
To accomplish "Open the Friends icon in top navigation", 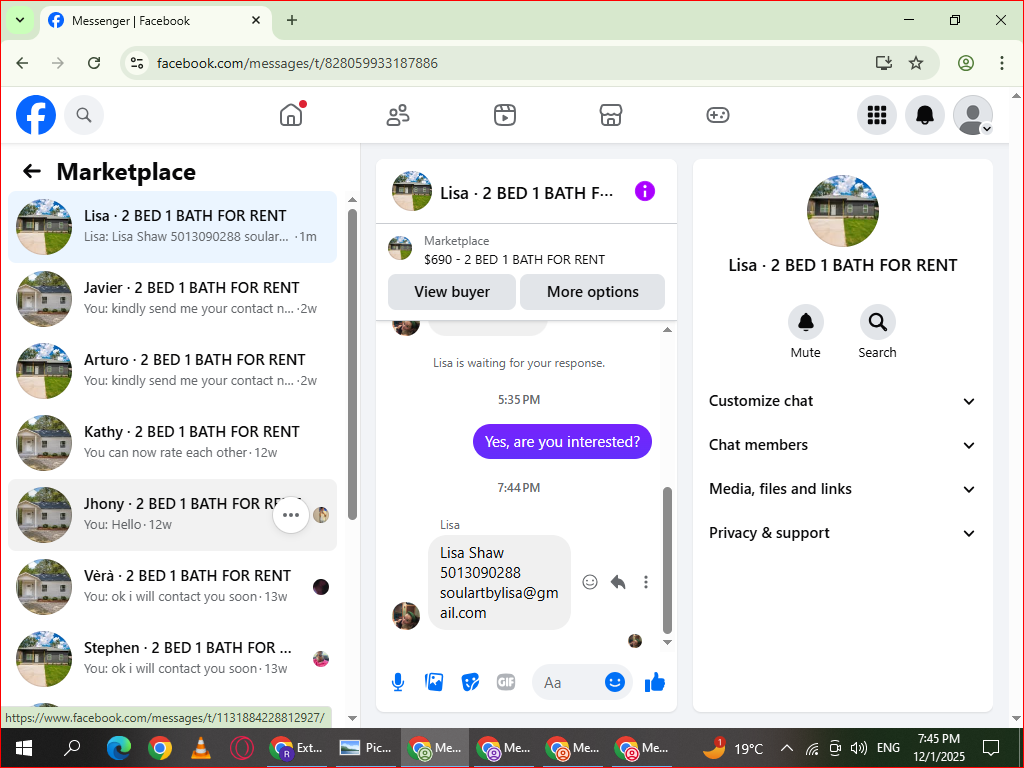I will 398,115.
